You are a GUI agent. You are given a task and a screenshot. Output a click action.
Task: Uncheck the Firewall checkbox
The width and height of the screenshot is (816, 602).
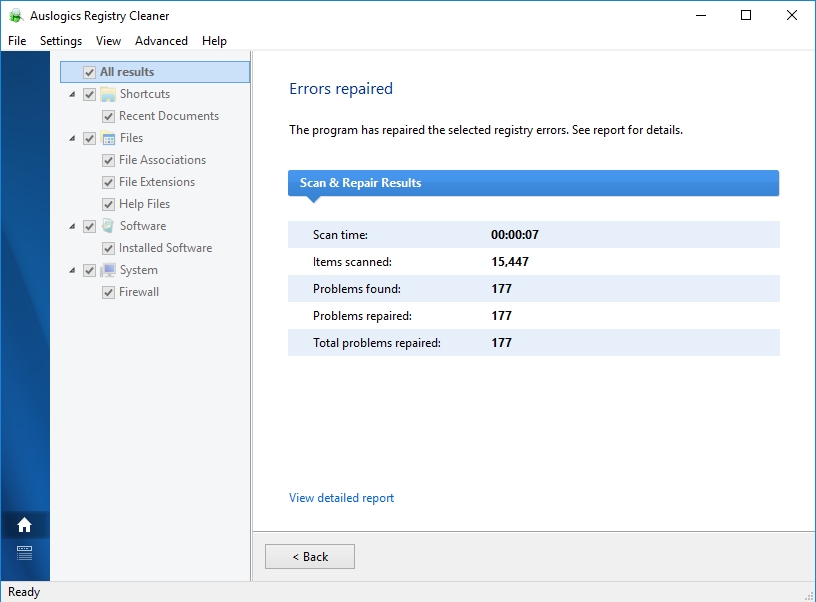pyautogui.click(x=108, y=292)
